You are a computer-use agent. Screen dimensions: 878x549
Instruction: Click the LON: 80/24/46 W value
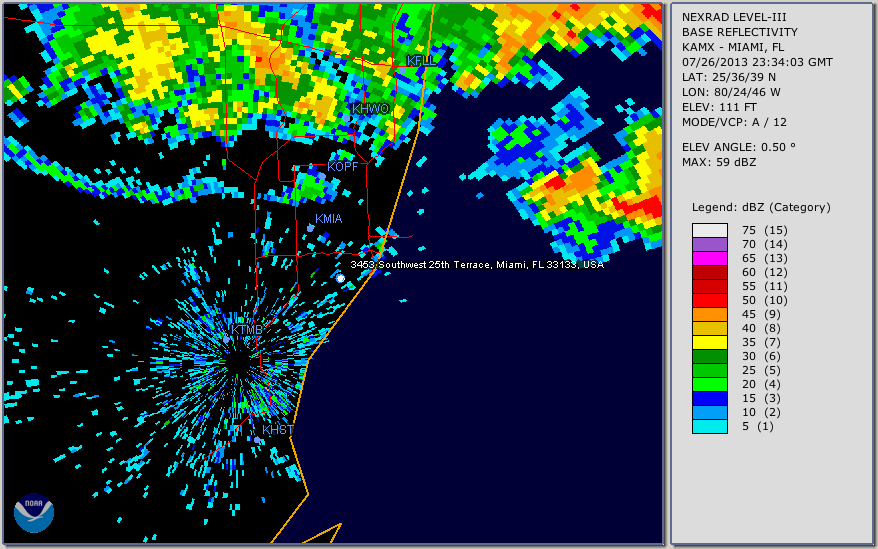click(x=731, y=92)
